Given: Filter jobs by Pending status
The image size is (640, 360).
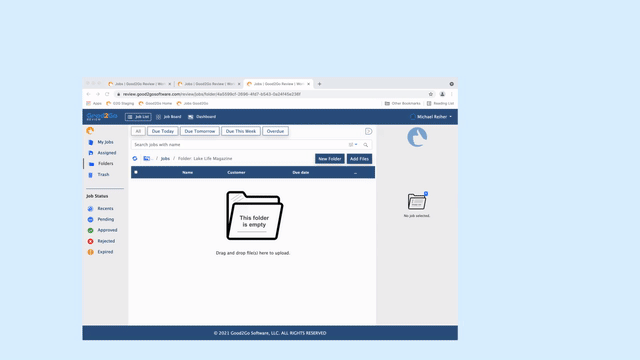Looking at the screenshot, I should (101, 219).
